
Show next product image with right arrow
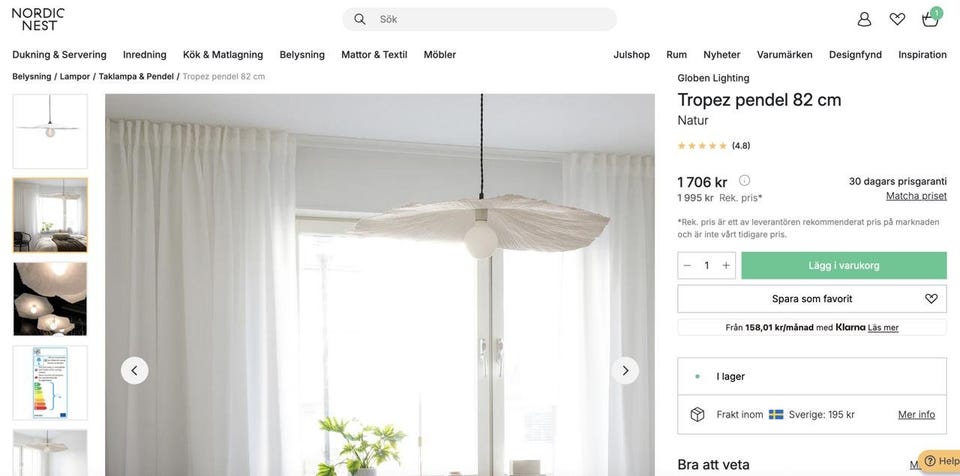pos(625,371)
